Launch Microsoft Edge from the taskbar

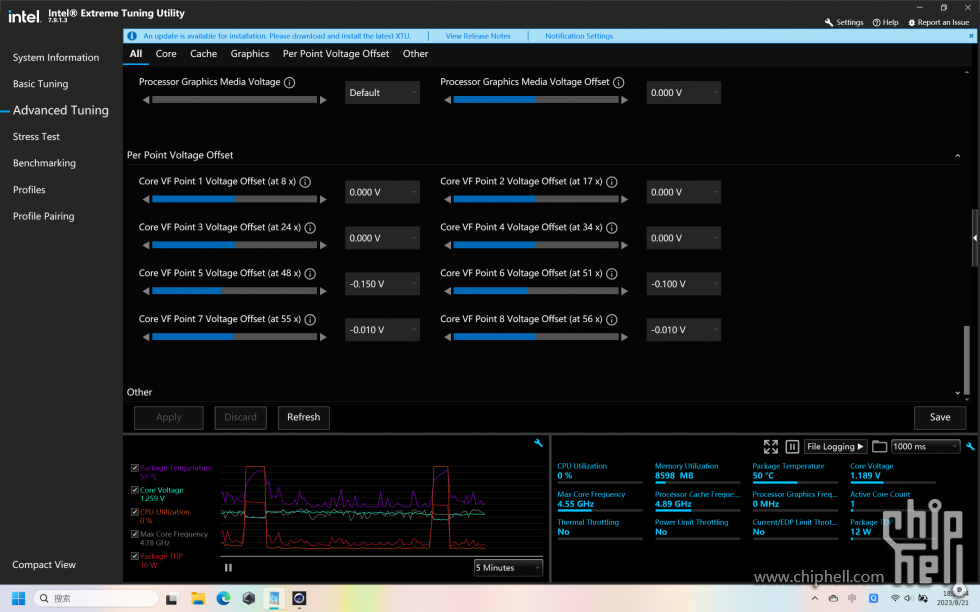click(x=223, y=598)
